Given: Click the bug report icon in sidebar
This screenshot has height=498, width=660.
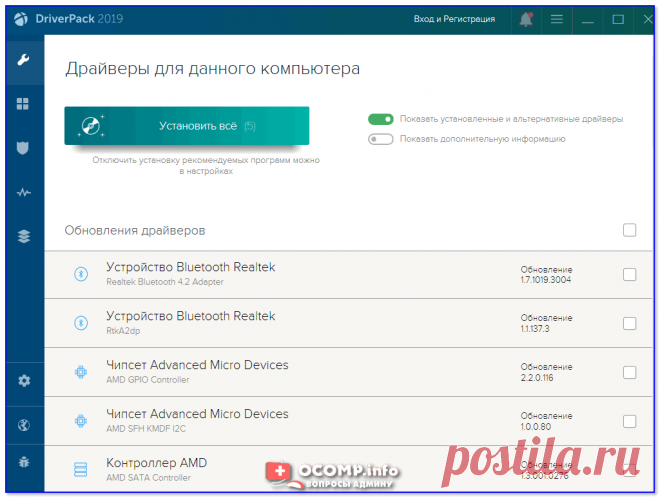Looking at the screenshot, I should click(x=23, y=463).
